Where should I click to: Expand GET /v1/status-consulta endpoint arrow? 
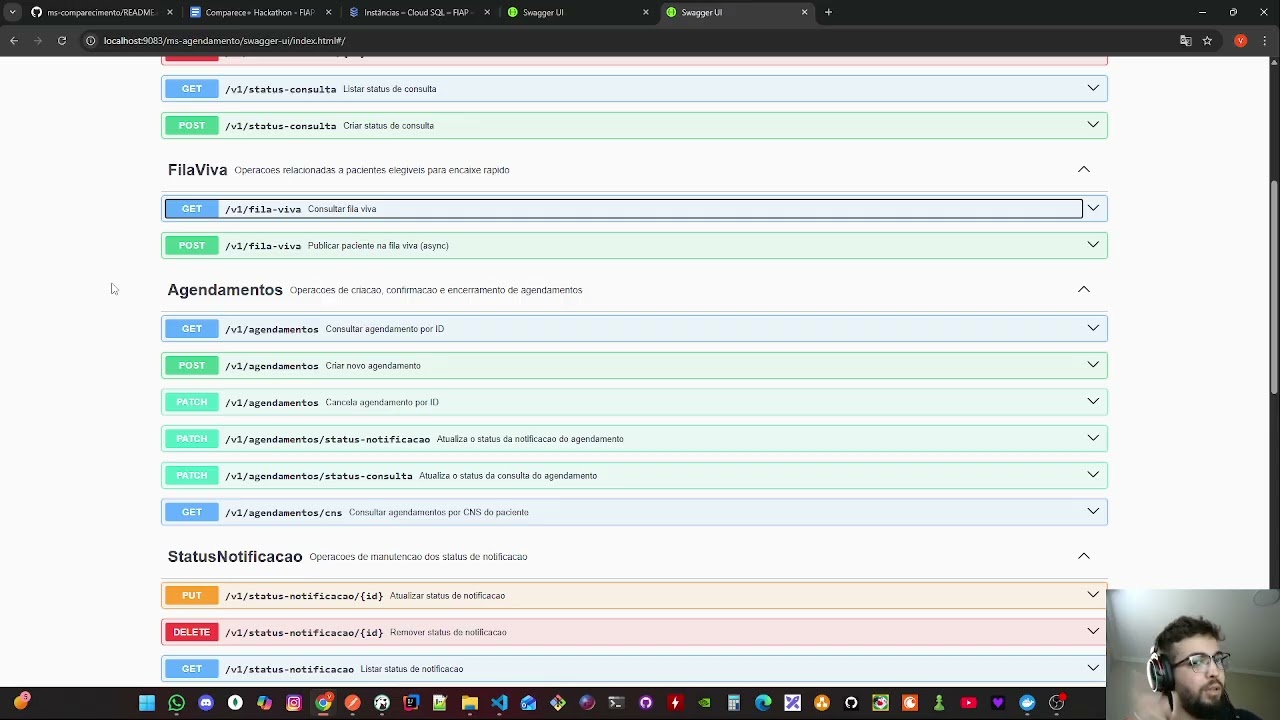click(x=1093, y=88)
